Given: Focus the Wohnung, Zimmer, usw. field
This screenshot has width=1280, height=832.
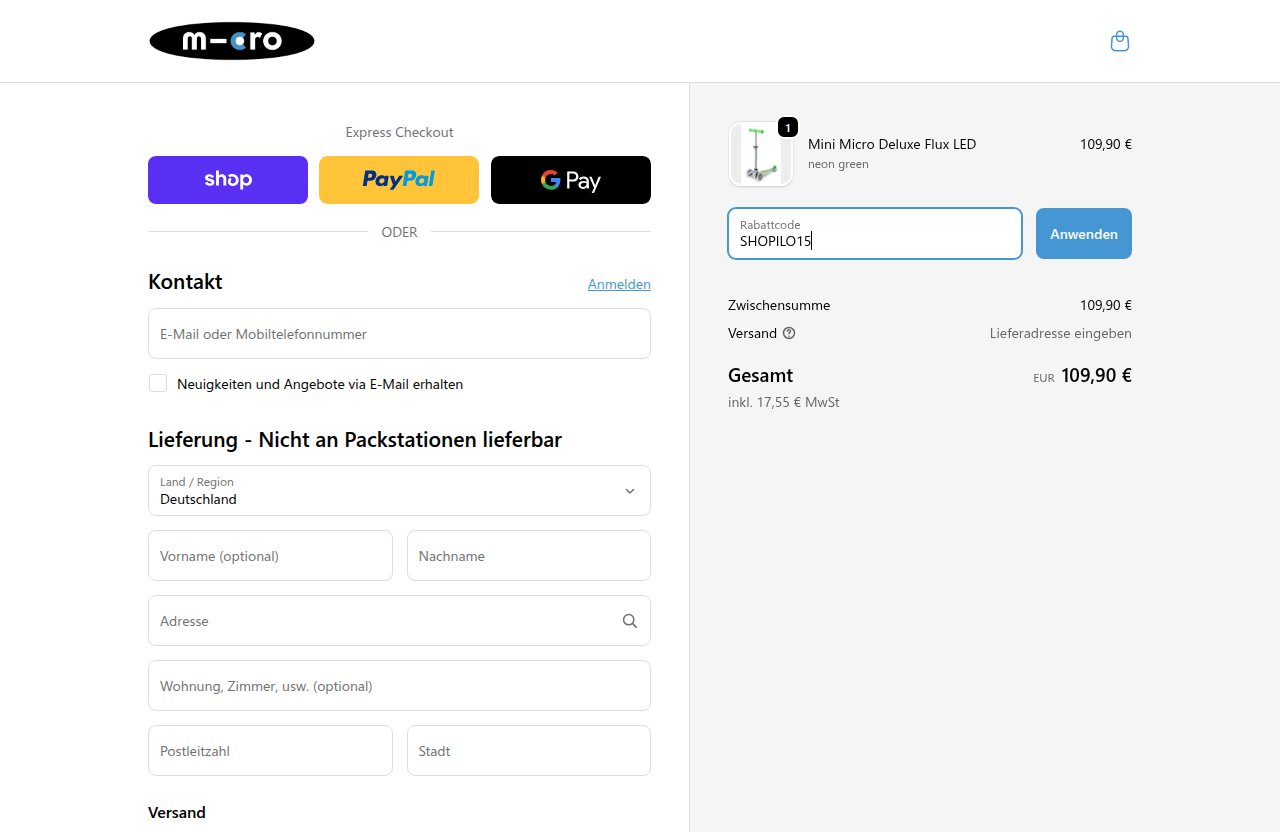Looking at the screenshot, I should tap(399, 686).
